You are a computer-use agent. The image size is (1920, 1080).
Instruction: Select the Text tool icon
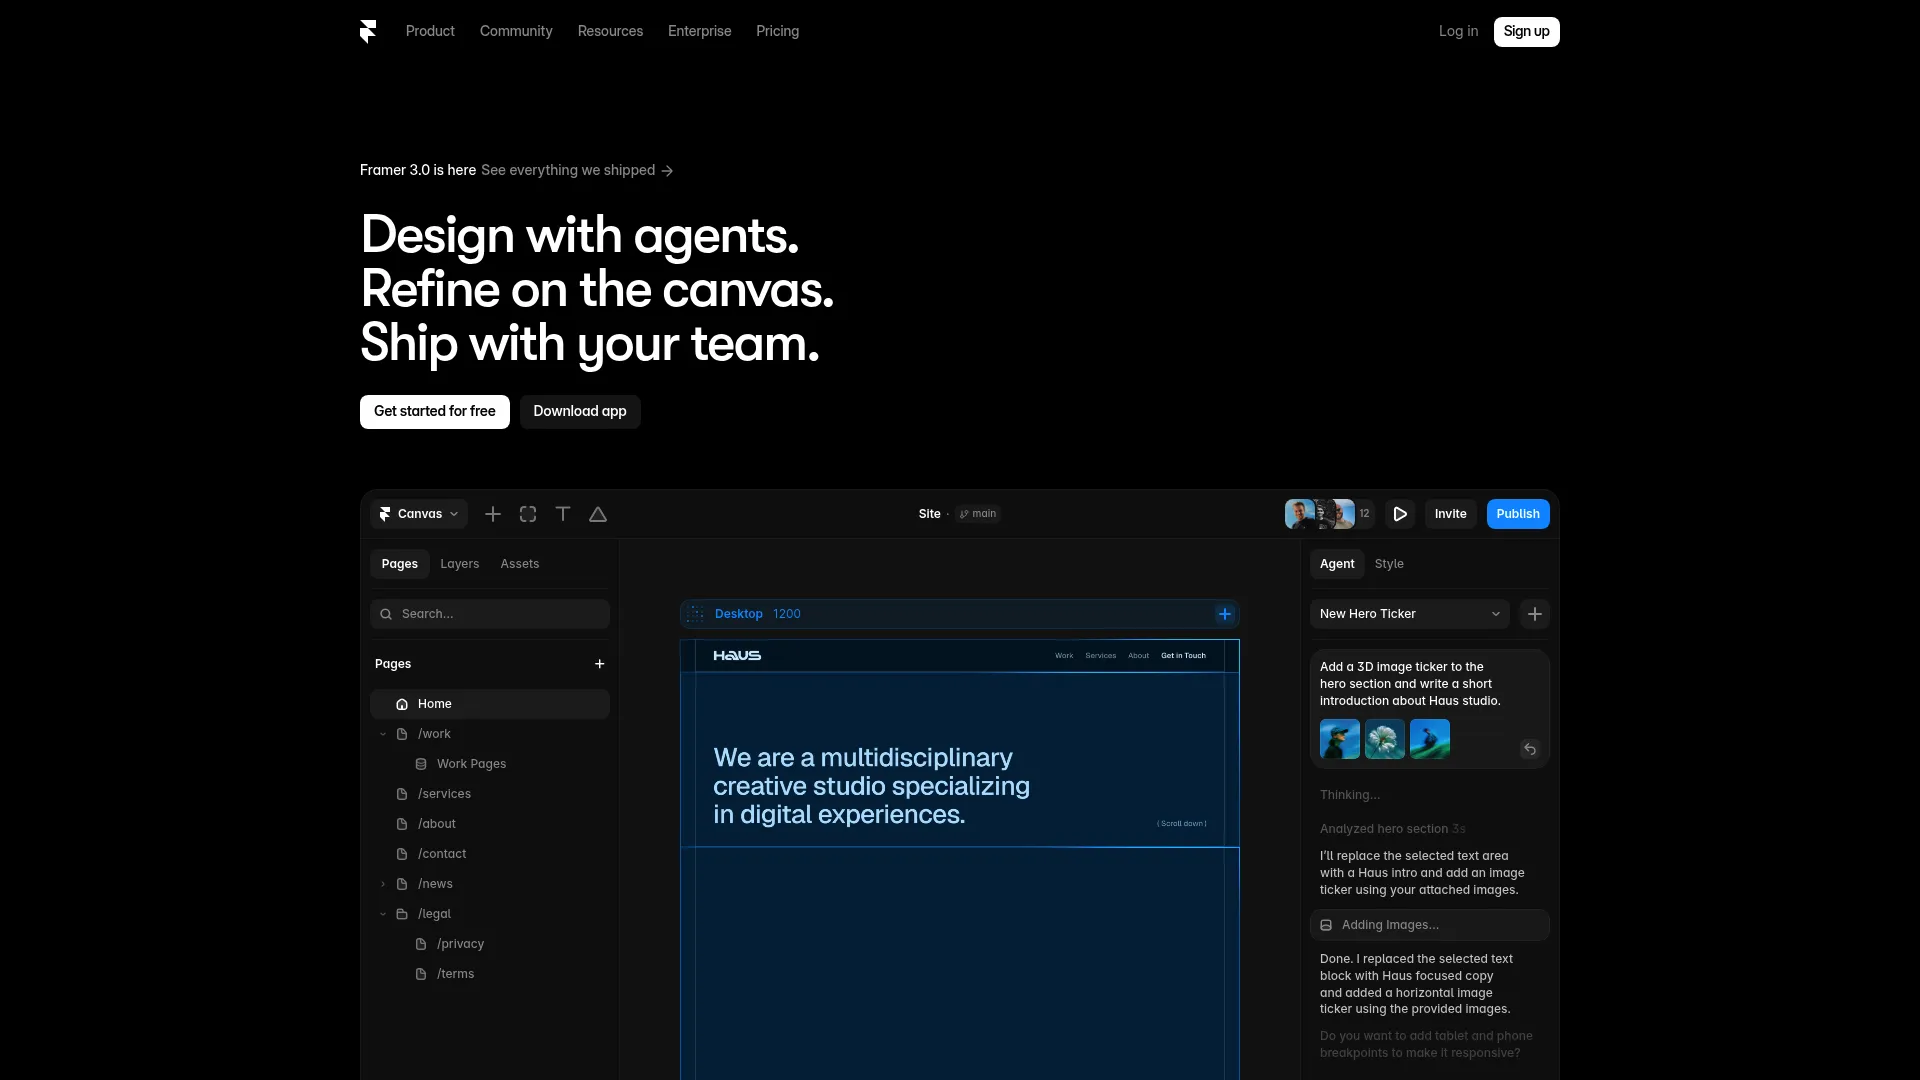(563, 514)
